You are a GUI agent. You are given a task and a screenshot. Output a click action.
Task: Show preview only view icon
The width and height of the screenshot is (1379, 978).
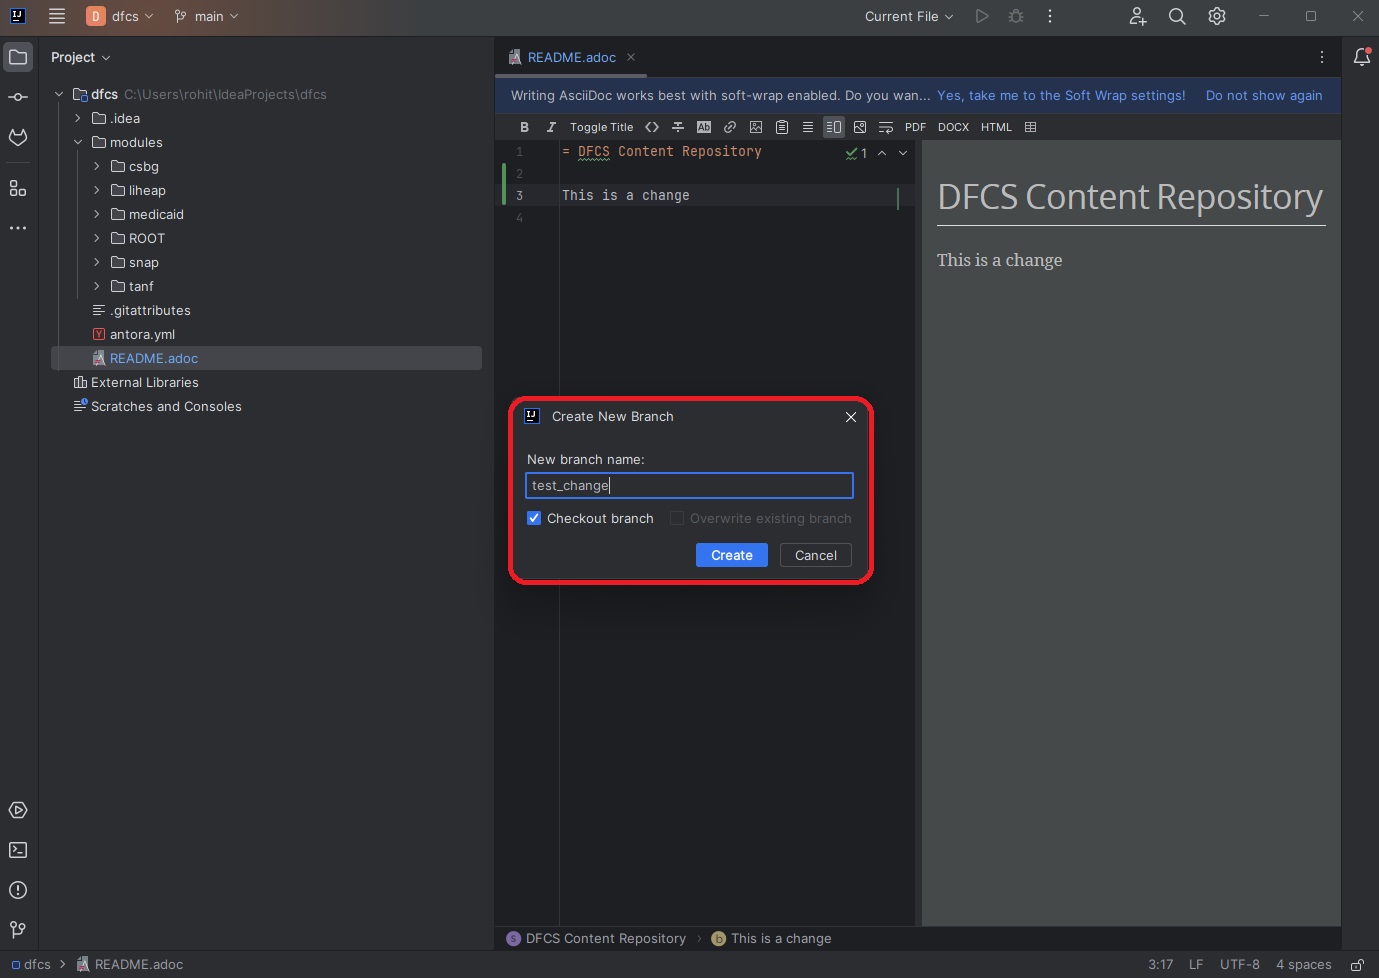point(860,127)
